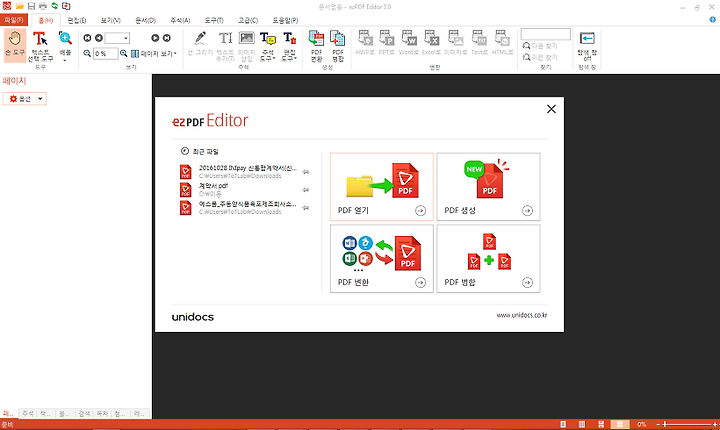Close the ezPDF Editor start dialog

click(x=551, y=109)
